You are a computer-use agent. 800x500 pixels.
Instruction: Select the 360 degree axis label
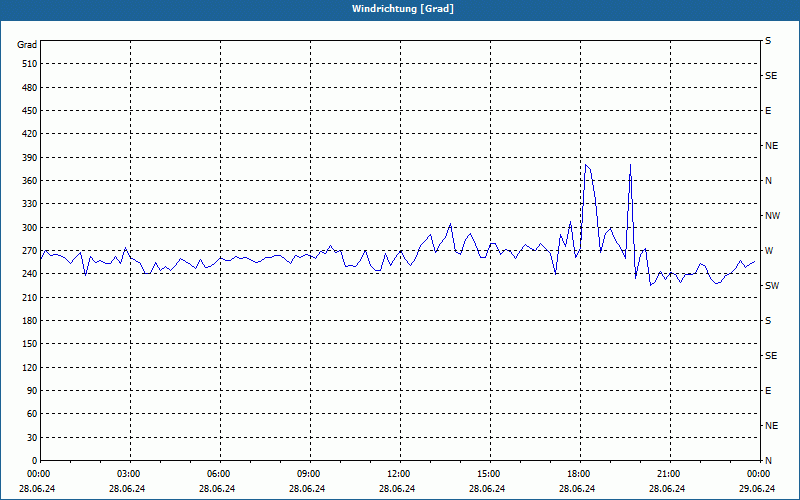pos(30,181)
